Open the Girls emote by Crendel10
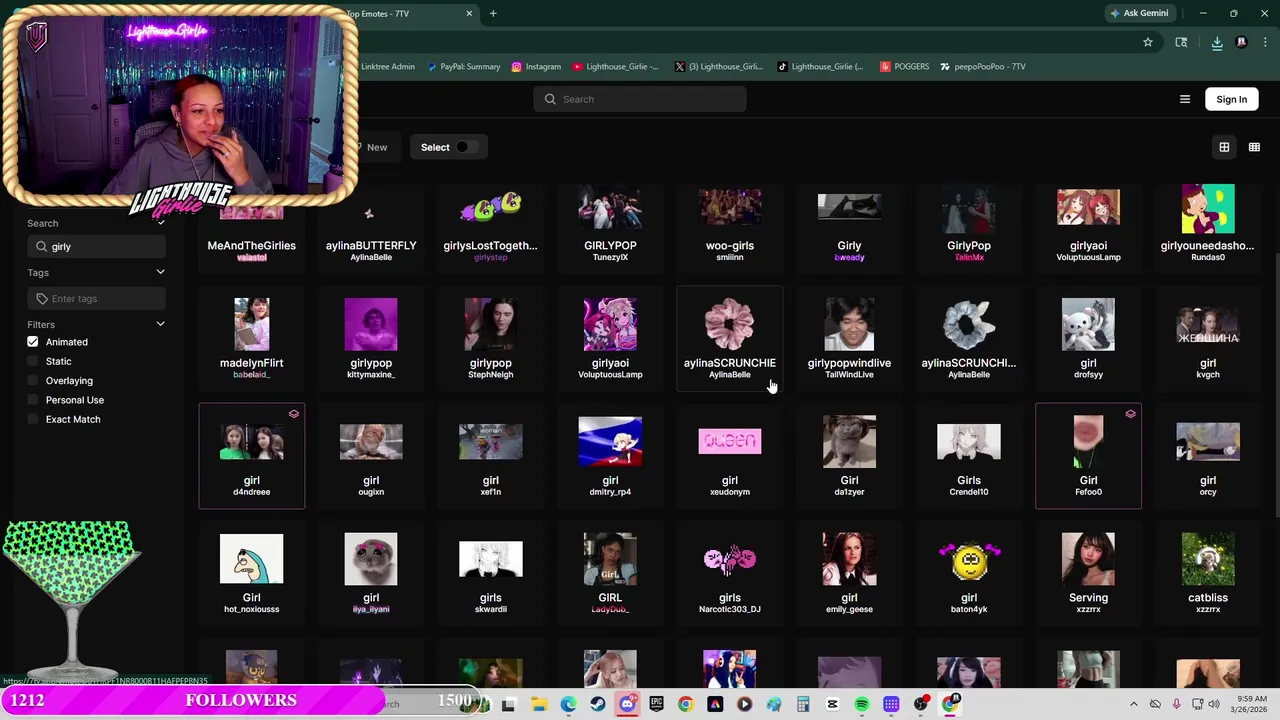The image size is (1280, 720). (x=969, y=456)
